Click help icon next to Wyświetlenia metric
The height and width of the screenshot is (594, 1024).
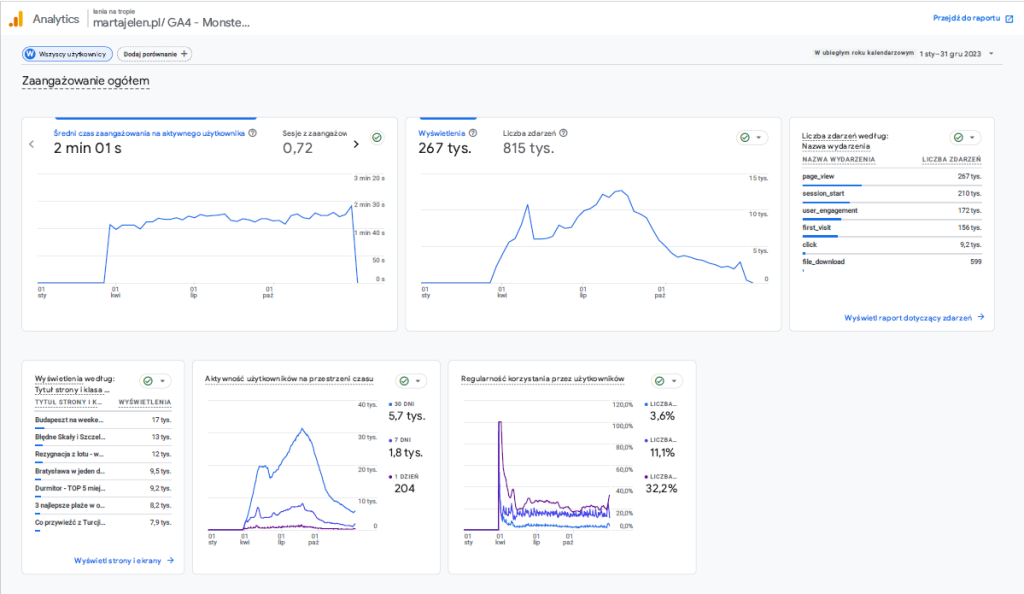[473, 132]
